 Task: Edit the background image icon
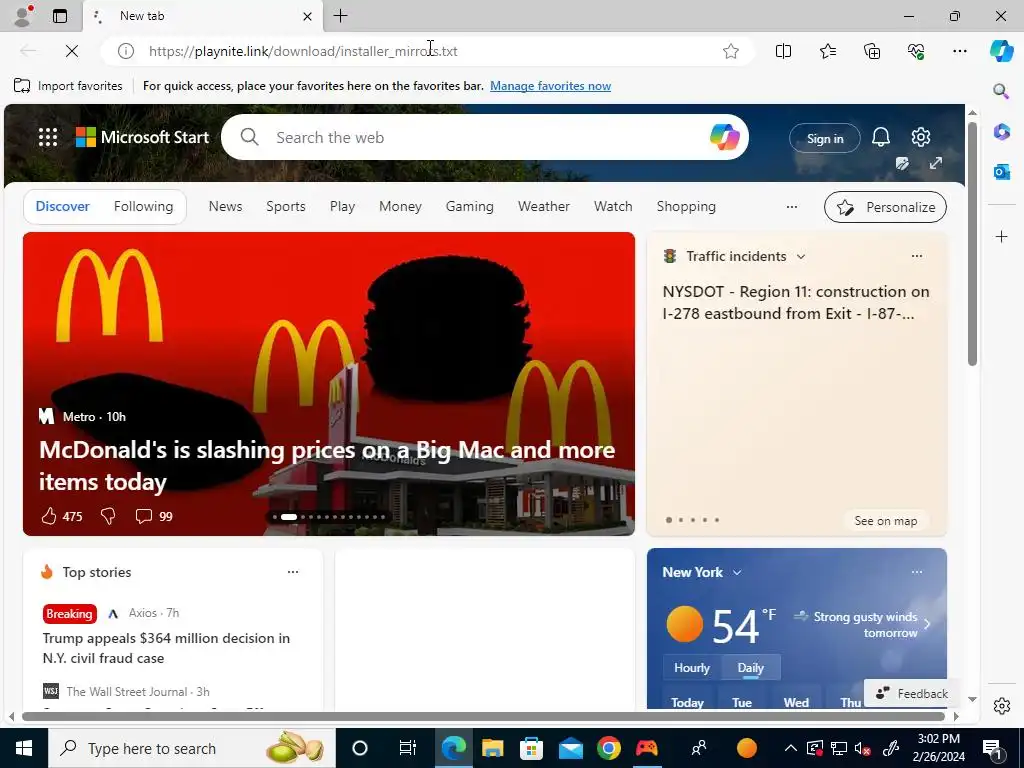point(903,163)
